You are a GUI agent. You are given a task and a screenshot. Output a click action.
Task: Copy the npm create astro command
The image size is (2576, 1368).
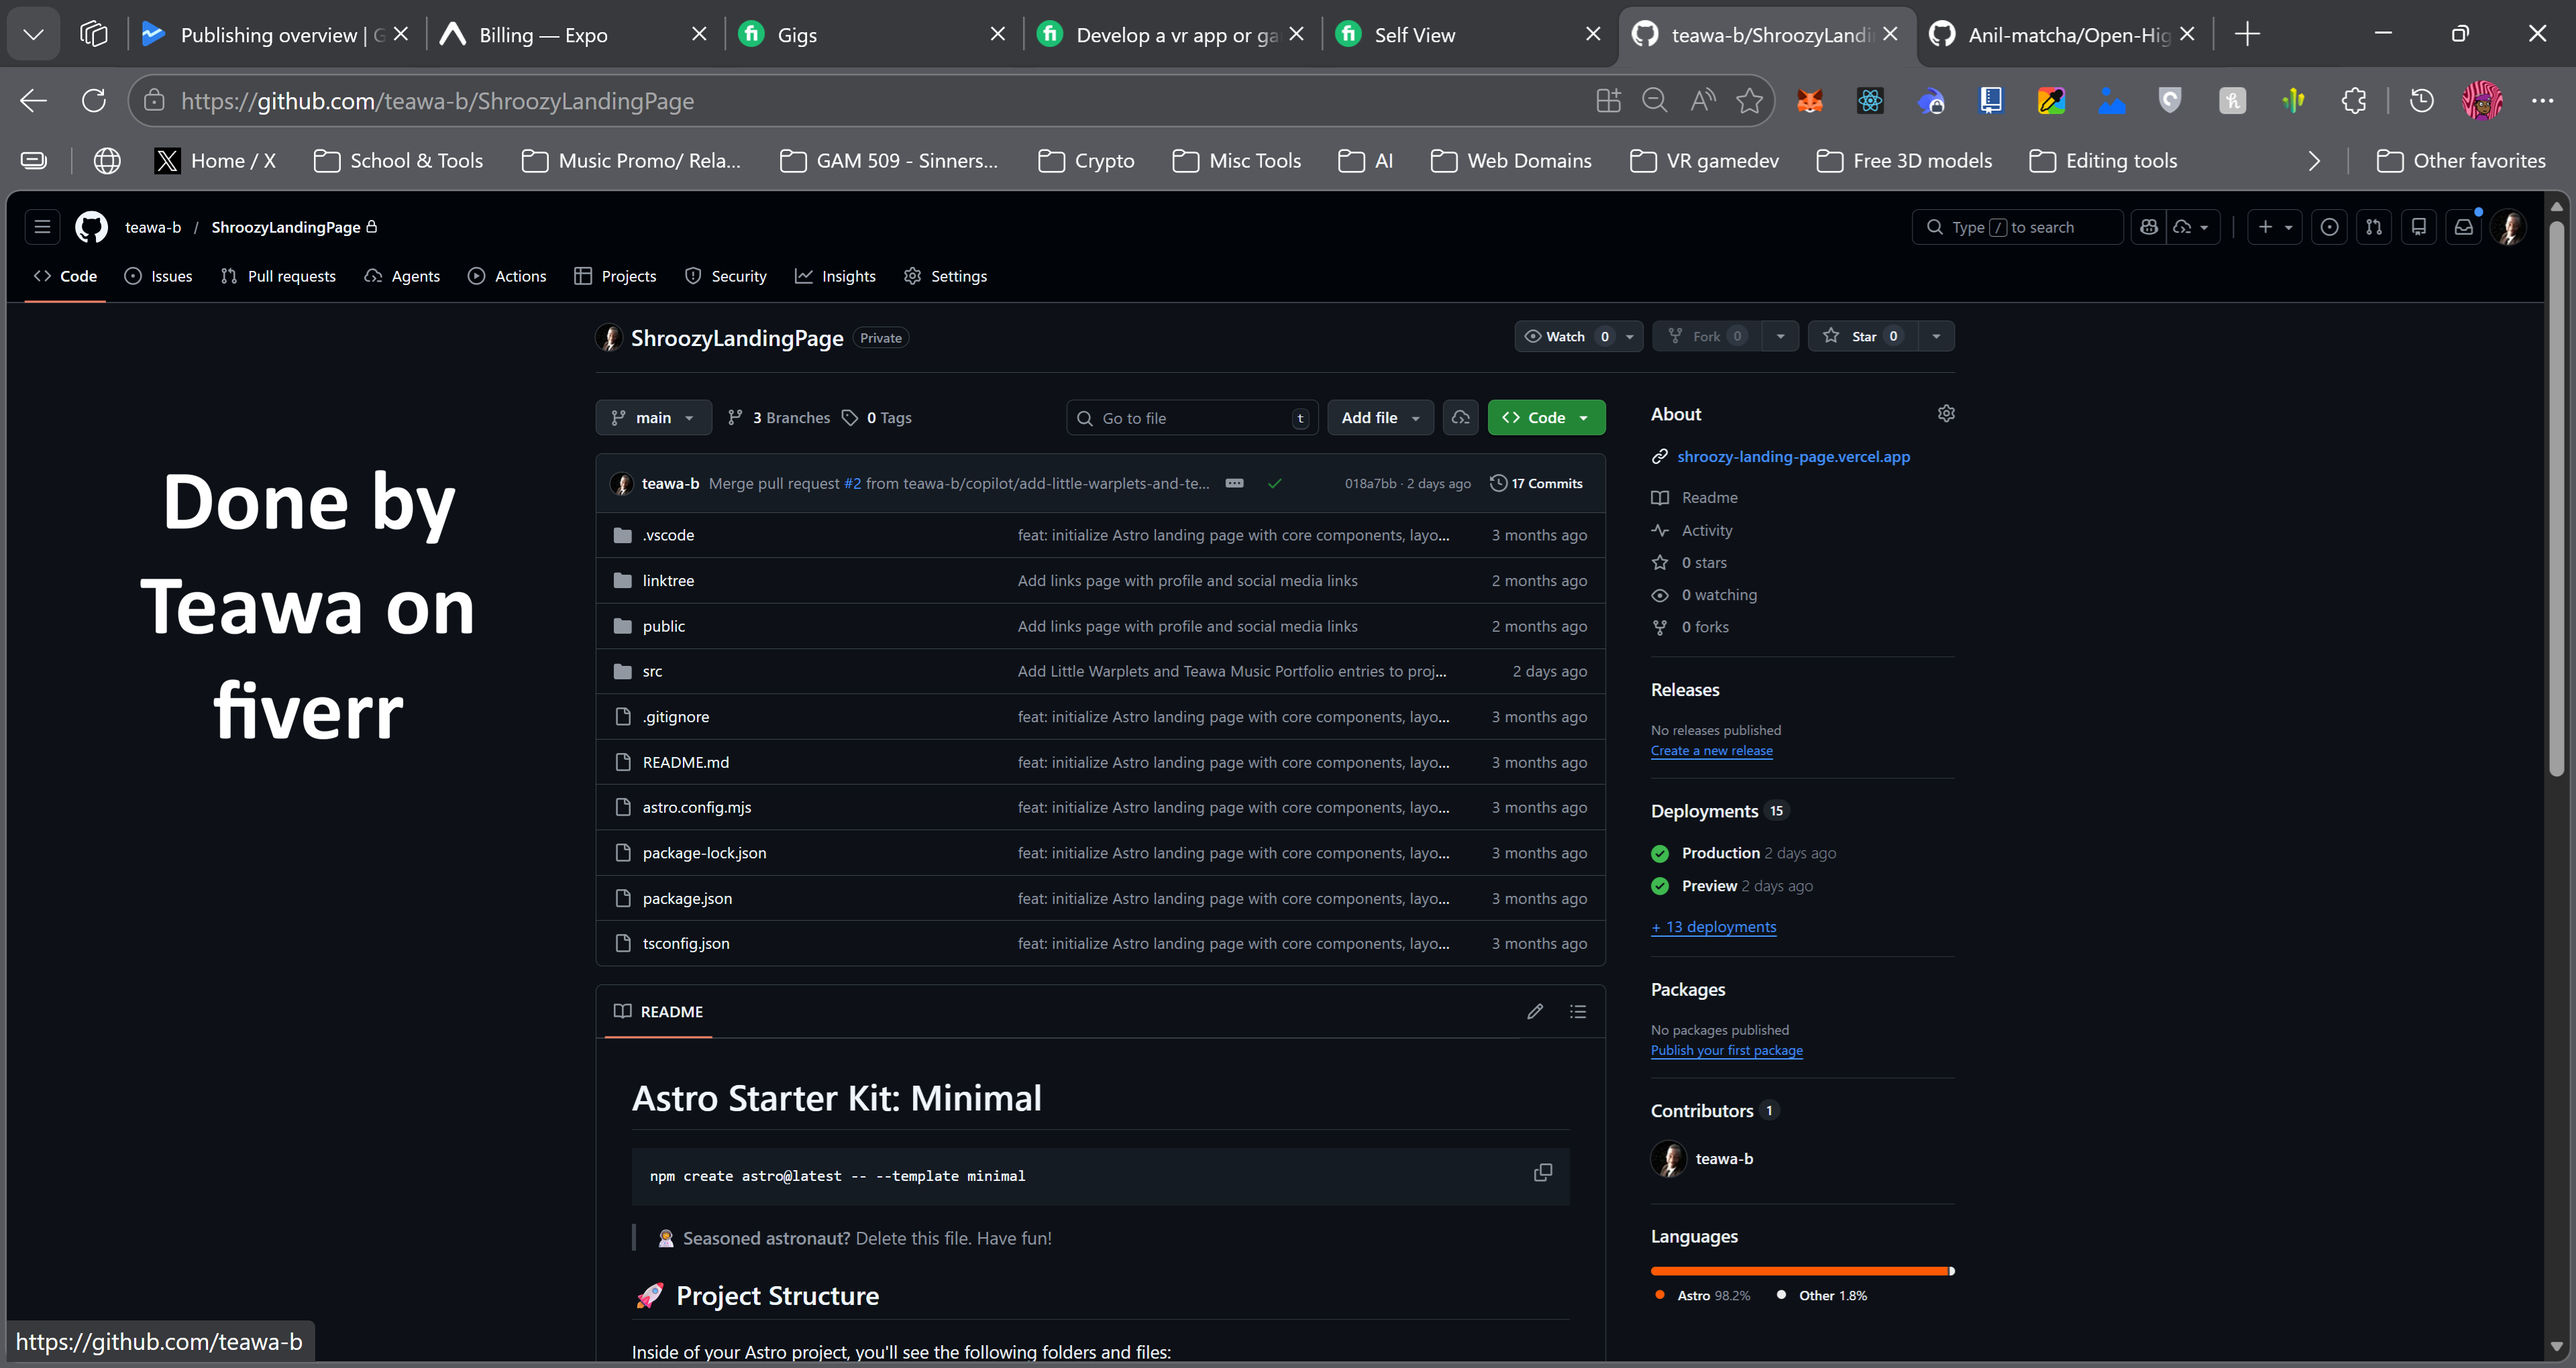coord(1543,1172)
